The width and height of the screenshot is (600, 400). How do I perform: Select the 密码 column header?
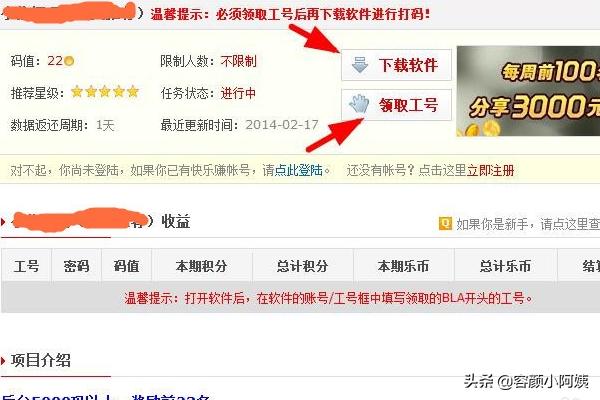tap(77, 266)
